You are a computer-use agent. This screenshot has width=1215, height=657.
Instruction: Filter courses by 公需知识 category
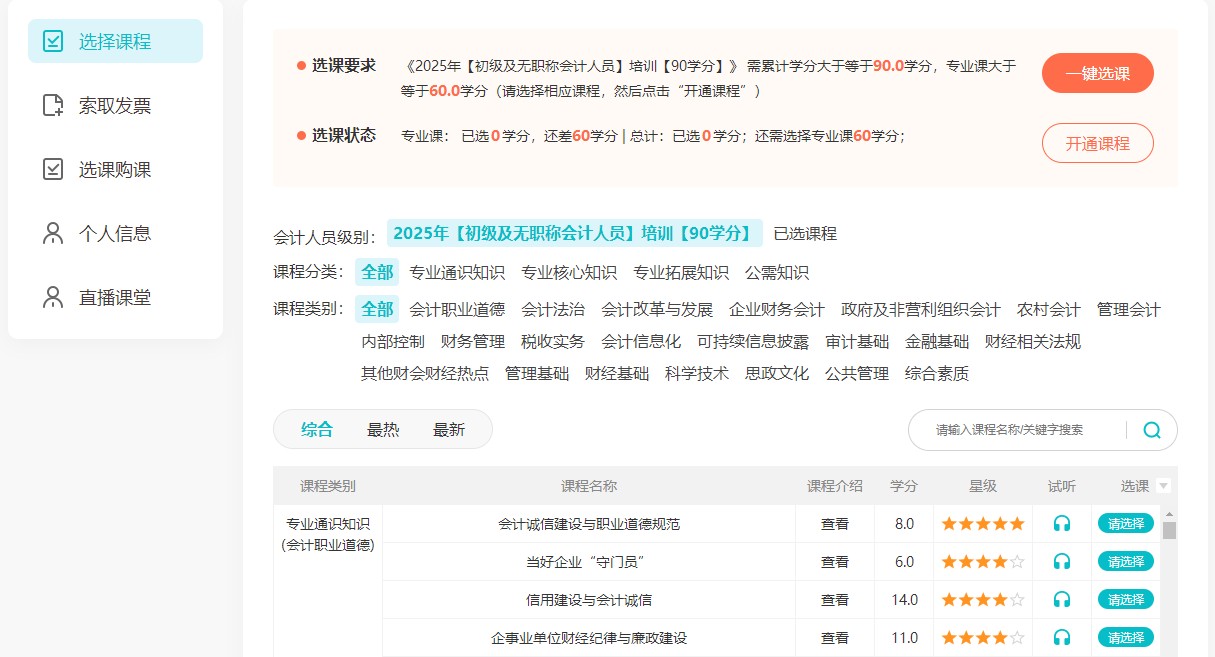[x=777, y=272]
